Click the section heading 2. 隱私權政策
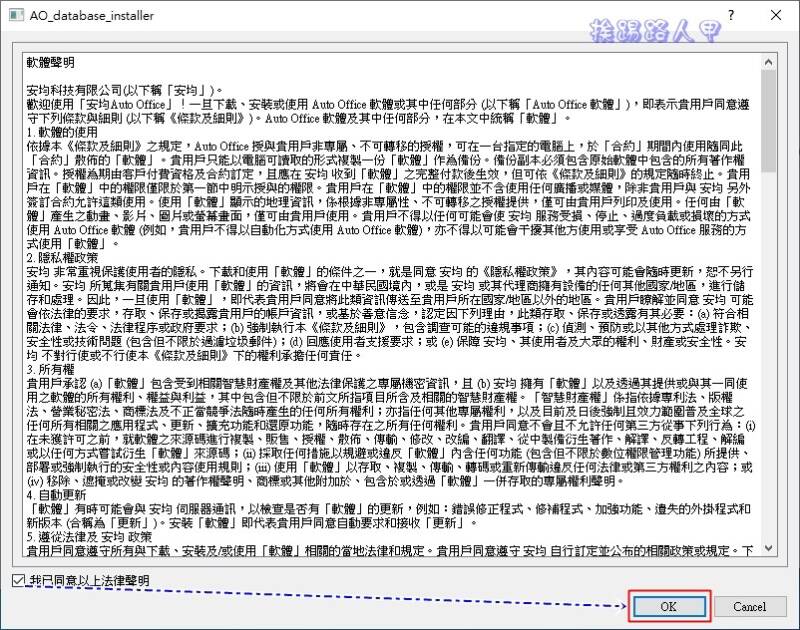The width and height of the screenshot is (800, 630). click(62, 258)
